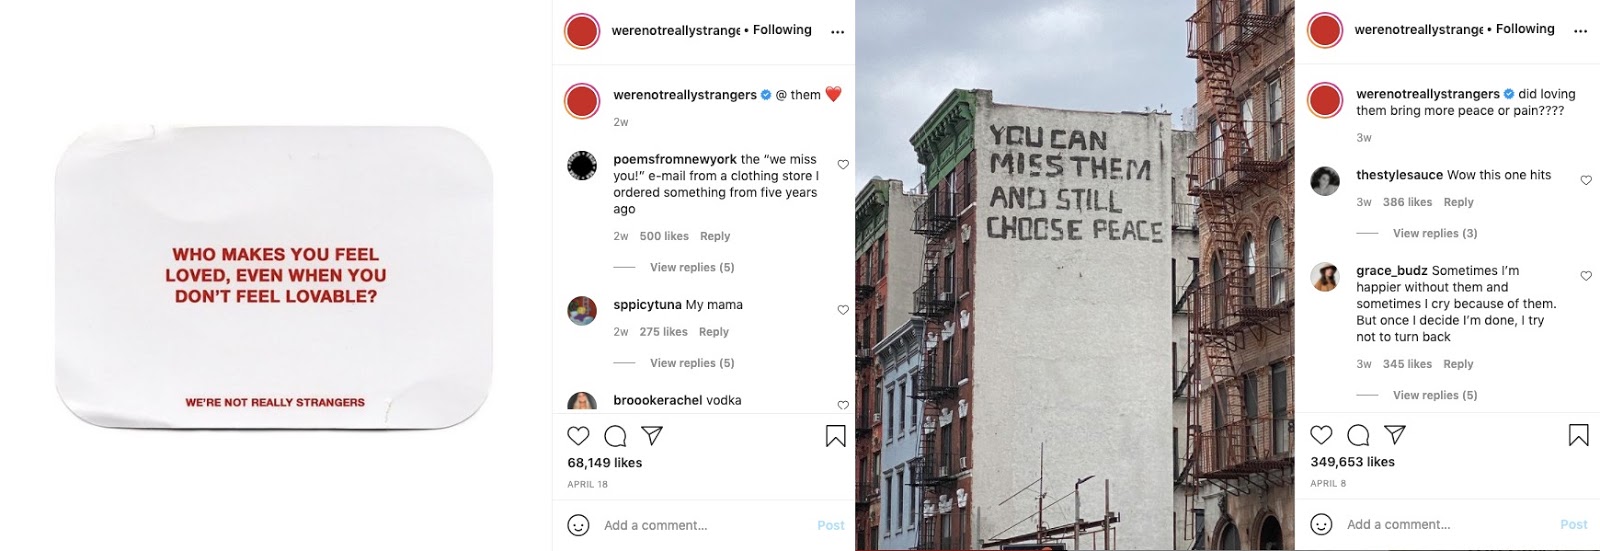
Task: Expand View replies (5) under poemsfromnewyork comment
Action: click(692, 267)
